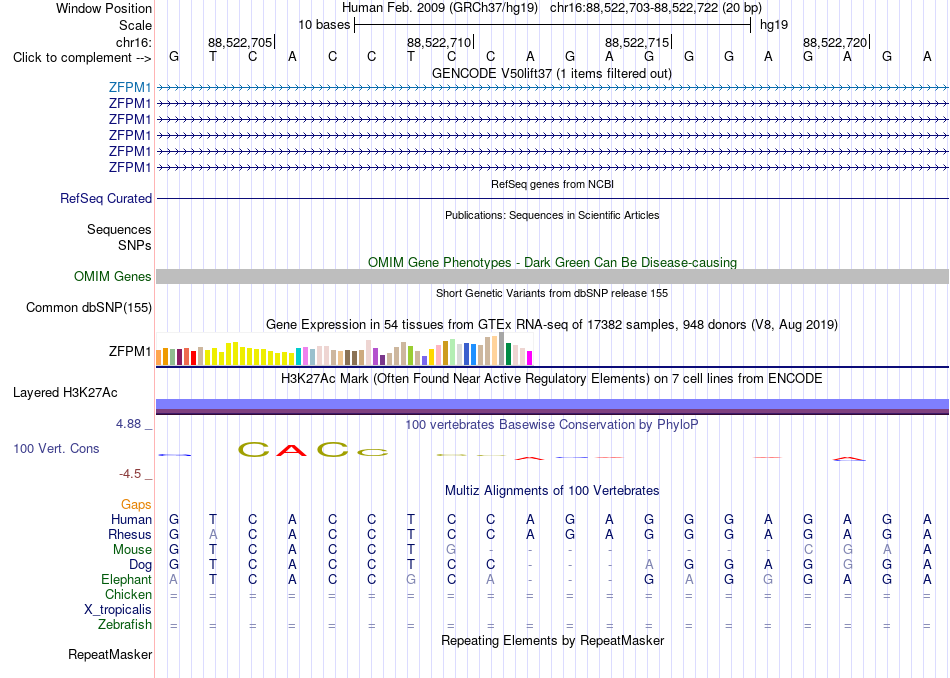950x678 pixels.
Task: Click the 100 Vert. Cons track label
Action: pos(56,448)
